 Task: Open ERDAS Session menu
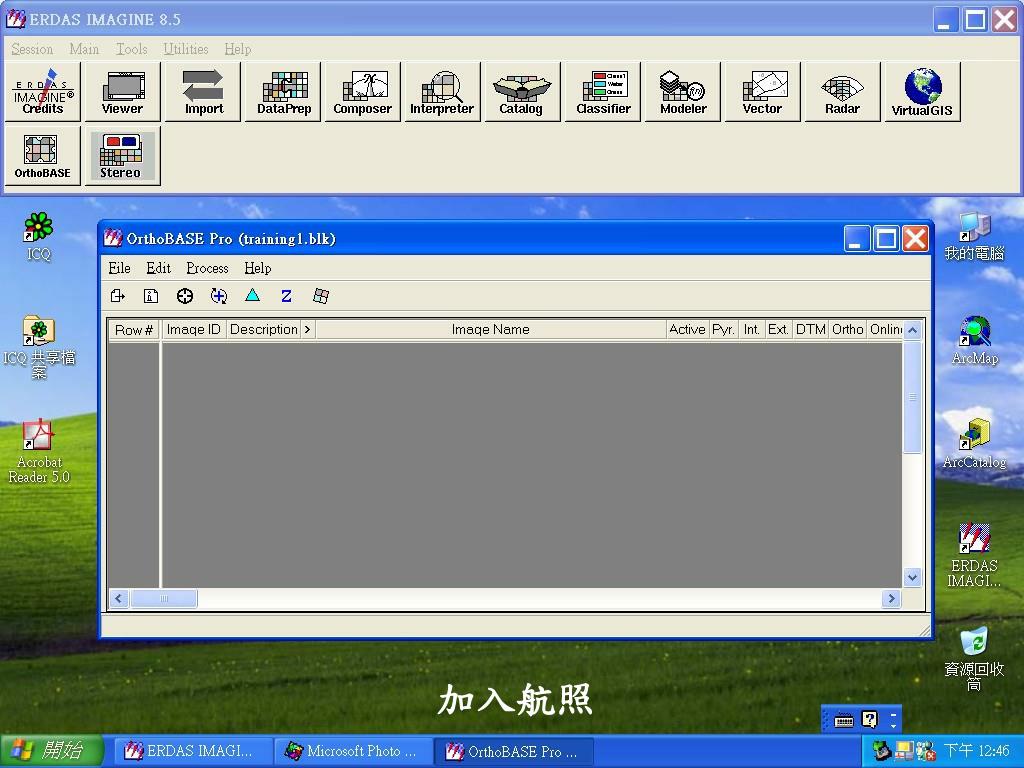coord(32,49)
